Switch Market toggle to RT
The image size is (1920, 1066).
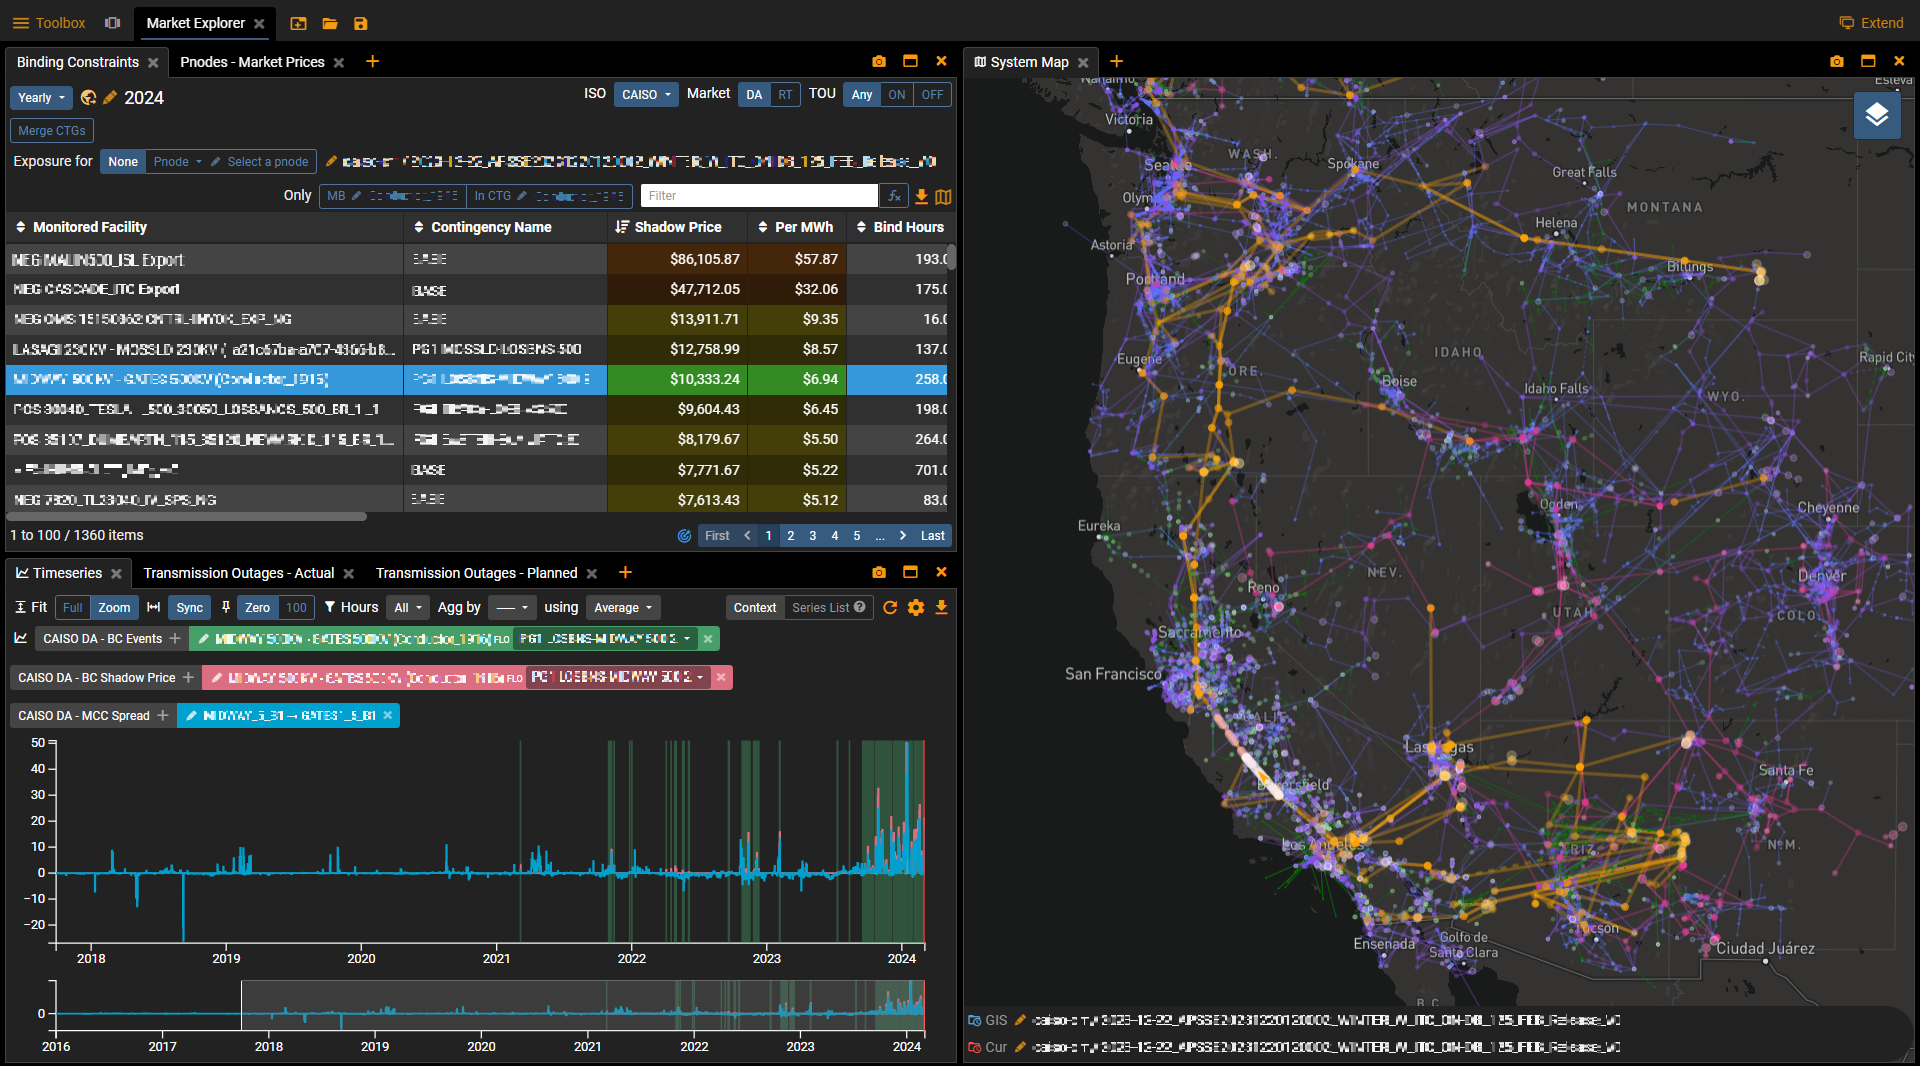point(785,95)
